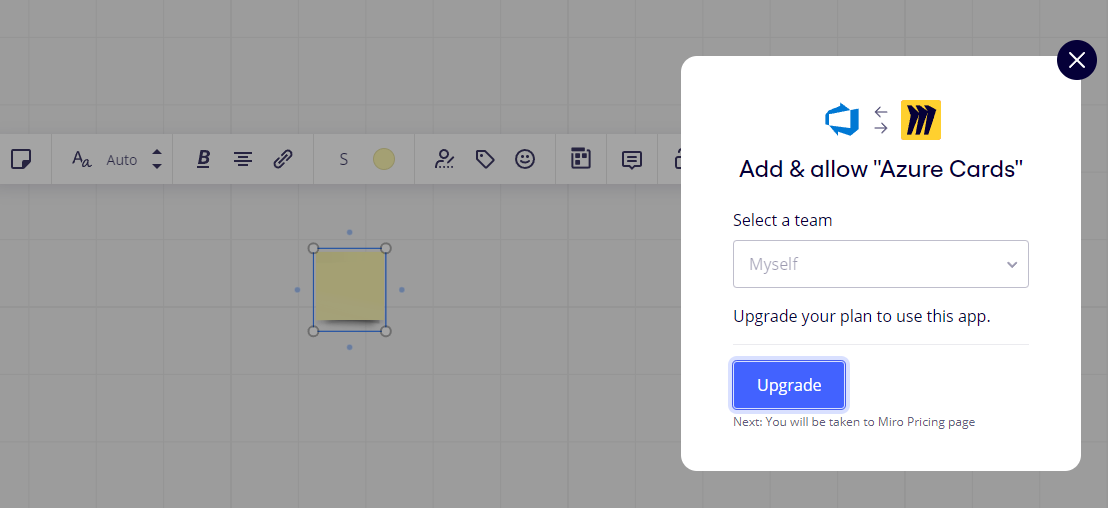Click the Azure DevOps logo icon
Image resolution: width=1108 pixels, height=508 pixels.
(x=842, y=120)
